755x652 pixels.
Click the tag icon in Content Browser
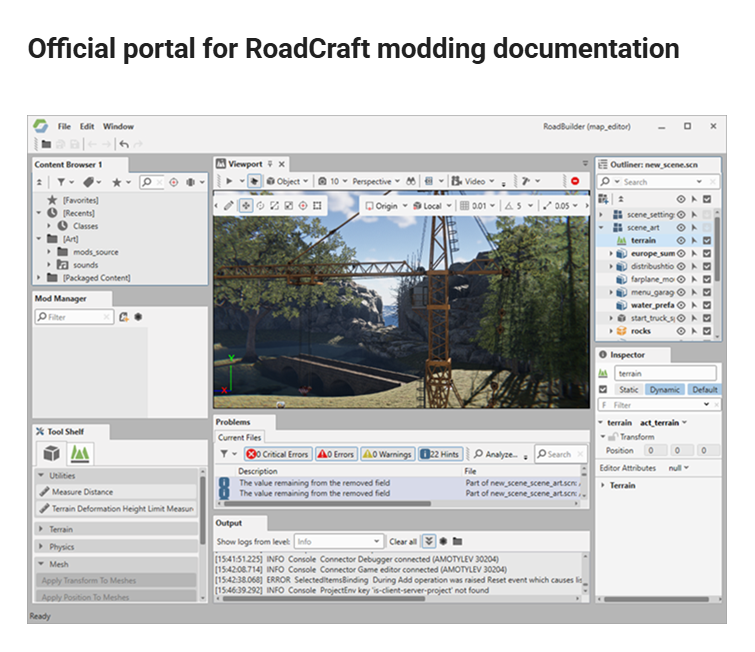(x=89, y=182)
